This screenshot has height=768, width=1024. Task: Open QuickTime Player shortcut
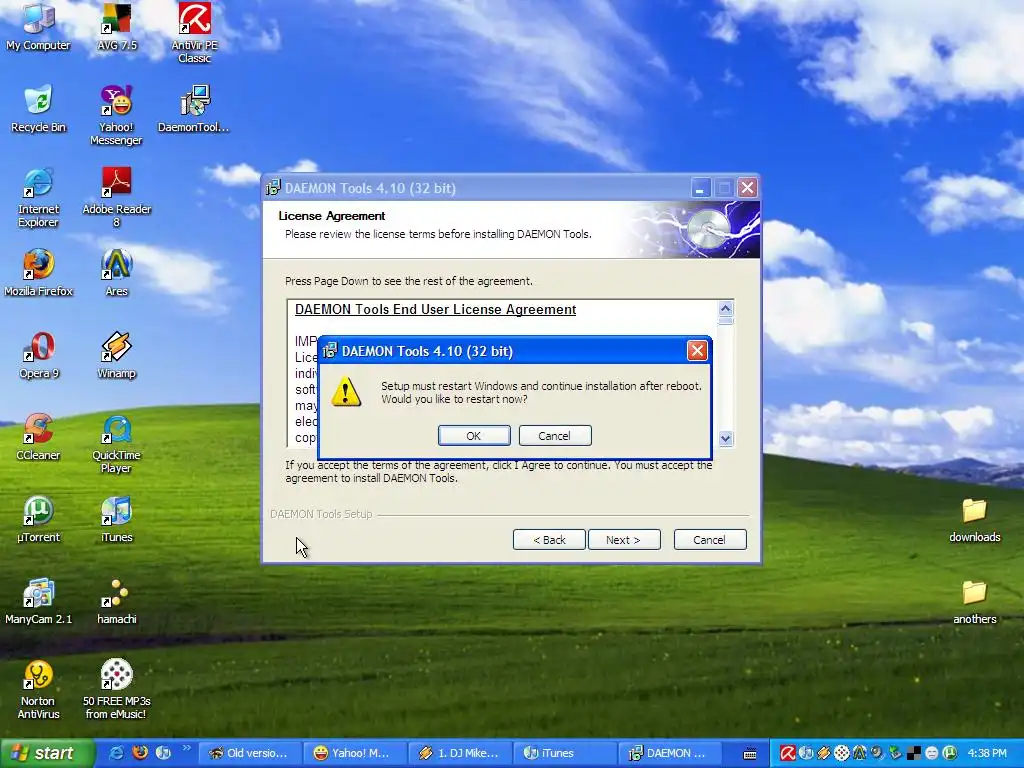tap(116, 444)
